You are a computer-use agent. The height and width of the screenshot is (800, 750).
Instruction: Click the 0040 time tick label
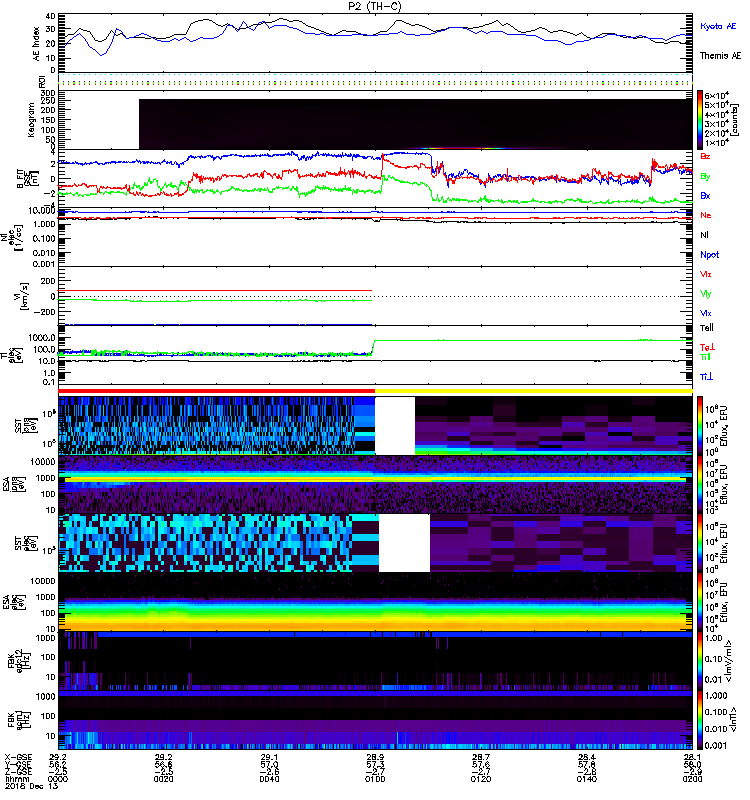(269, 779)
